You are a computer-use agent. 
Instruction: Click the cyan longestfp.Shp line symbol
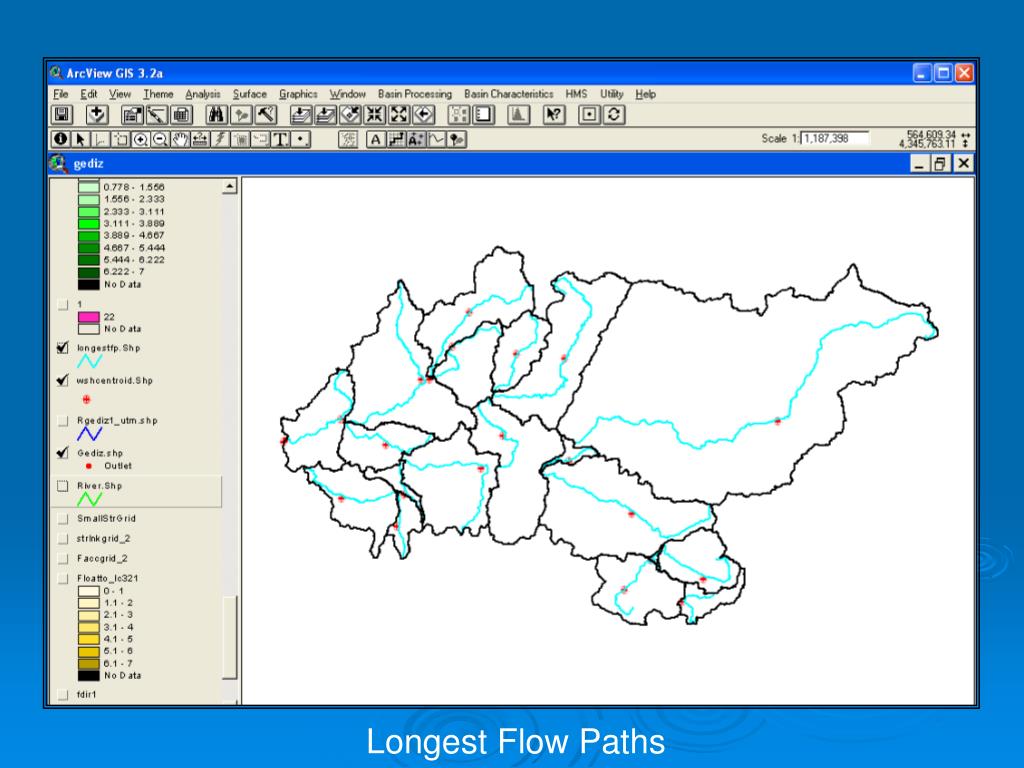[89, 361]
